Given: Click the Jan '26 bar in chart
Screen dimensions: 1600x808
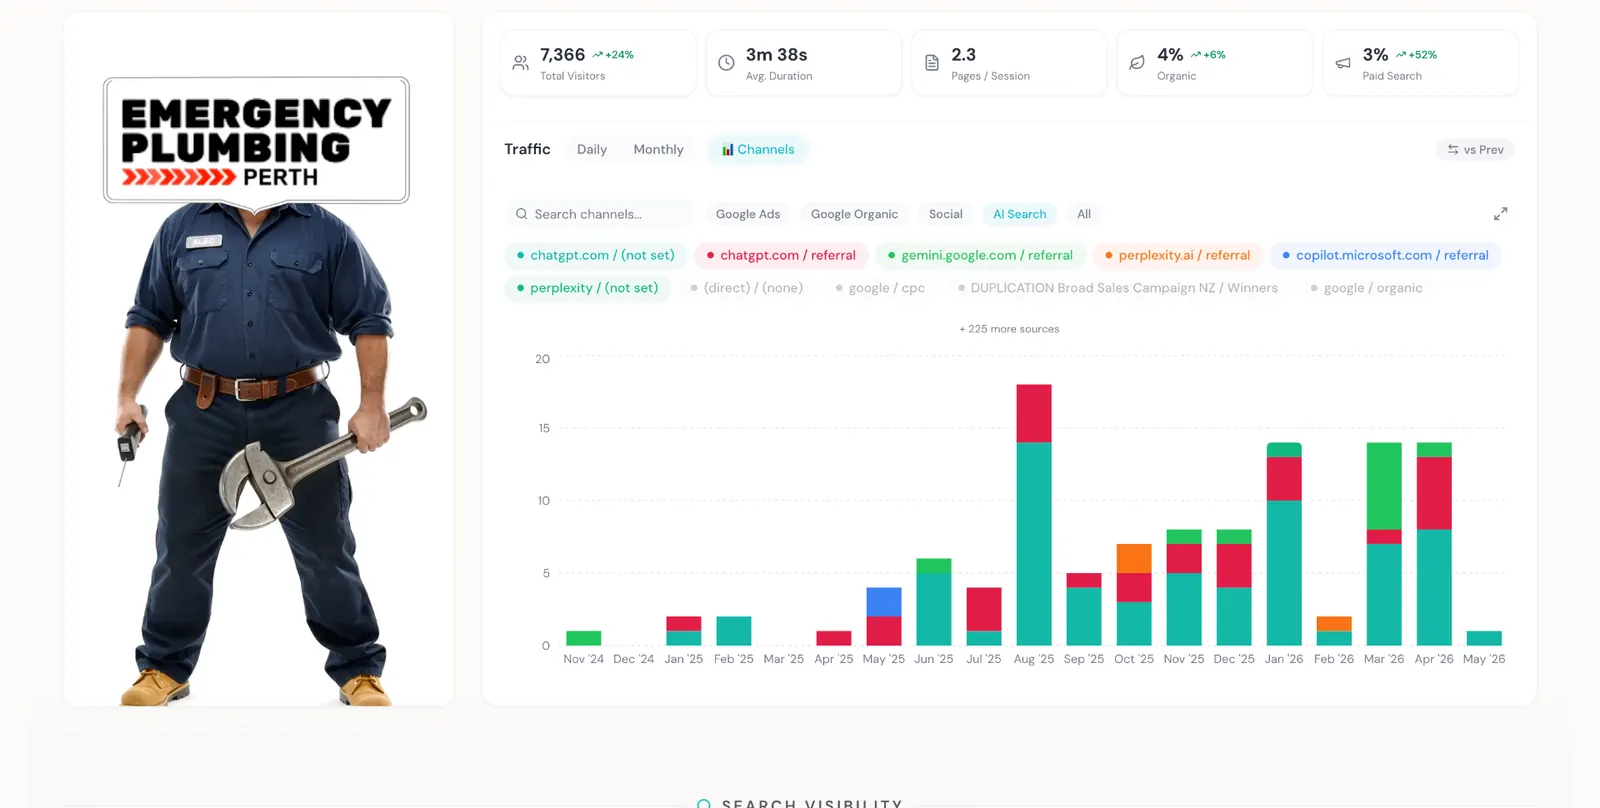Looking at the screenshot, I should tap(1284, 544).
